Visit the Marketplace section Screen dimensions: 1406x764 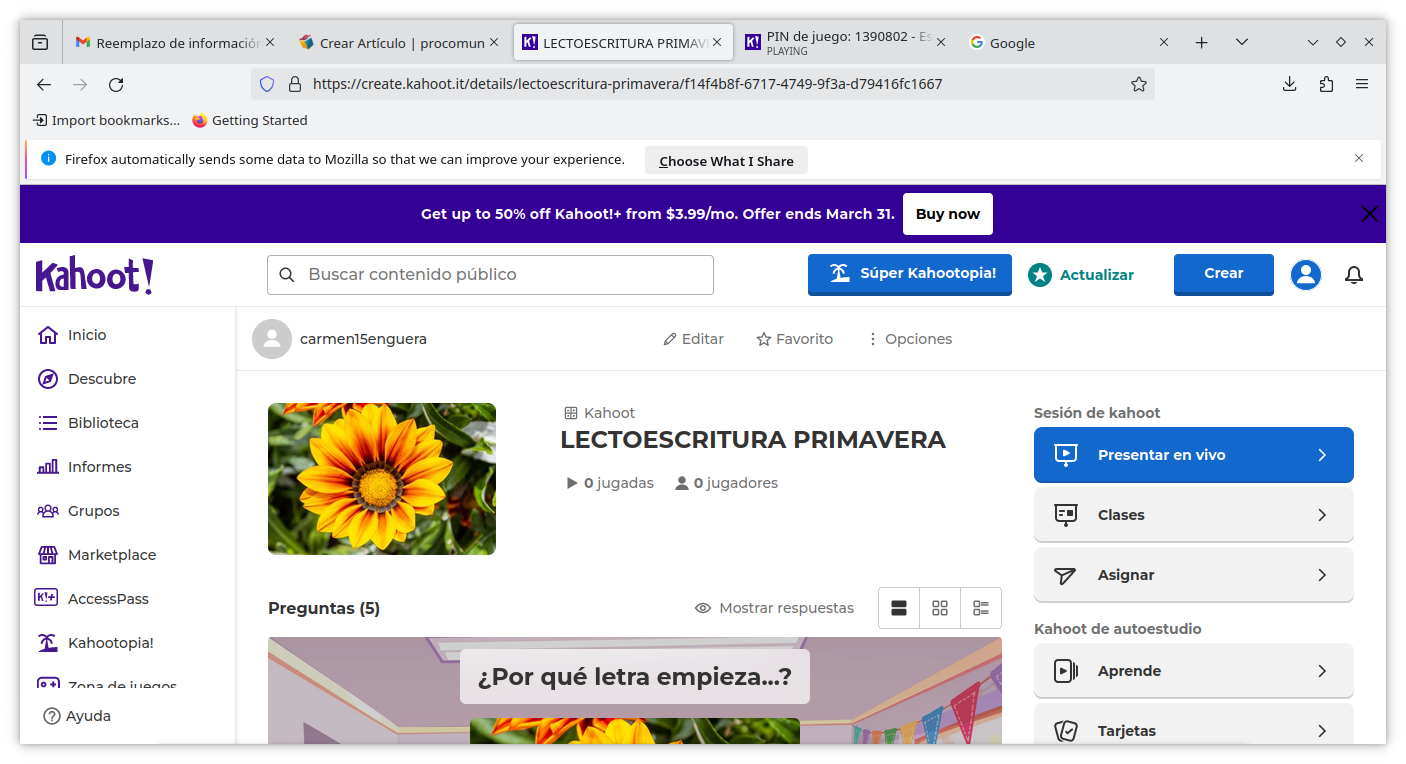point(47,554)
